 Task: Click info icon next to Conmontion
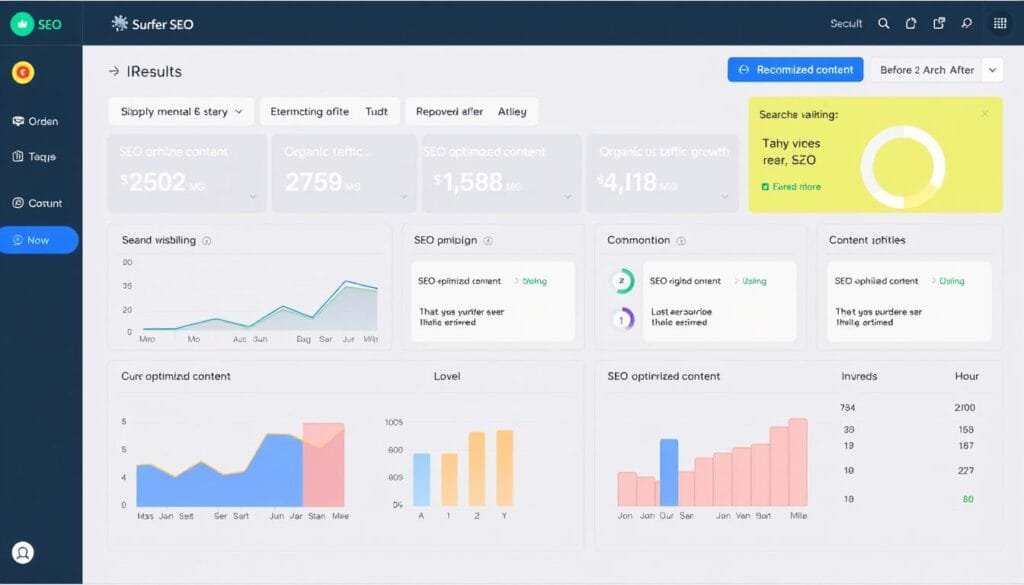[x=681, y=241]
